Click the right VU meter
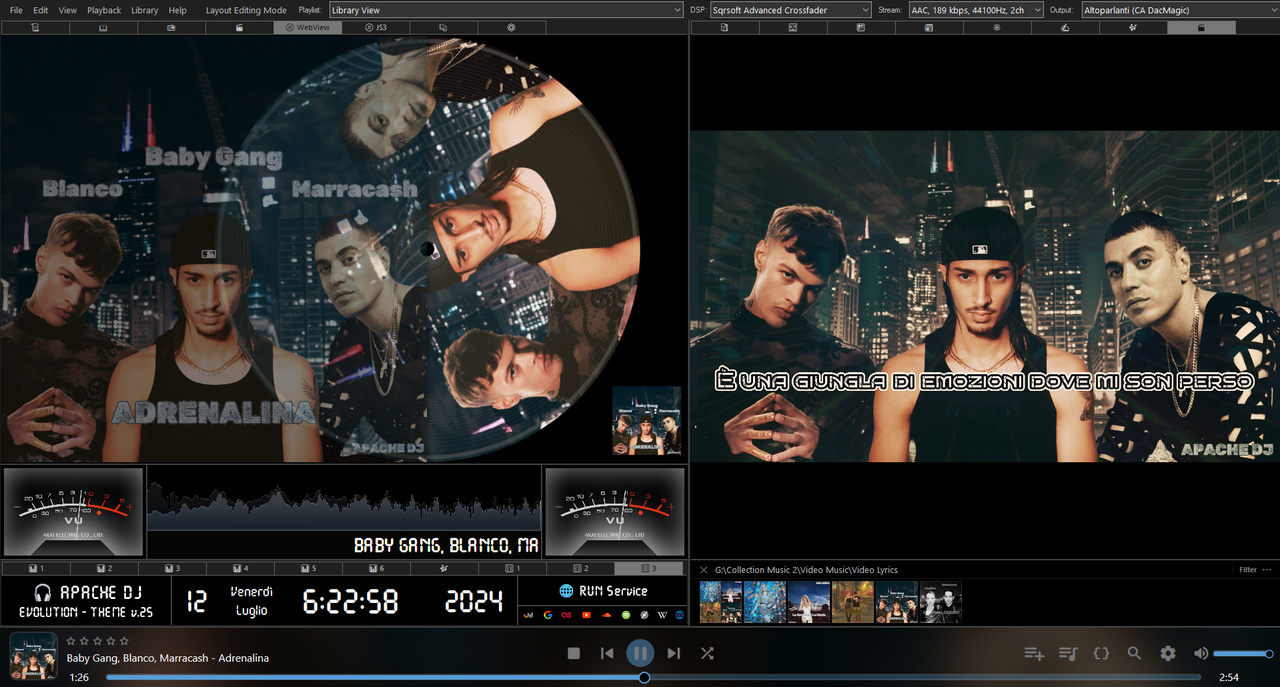The image size is (1280, 687). click(x=614, y=512)
